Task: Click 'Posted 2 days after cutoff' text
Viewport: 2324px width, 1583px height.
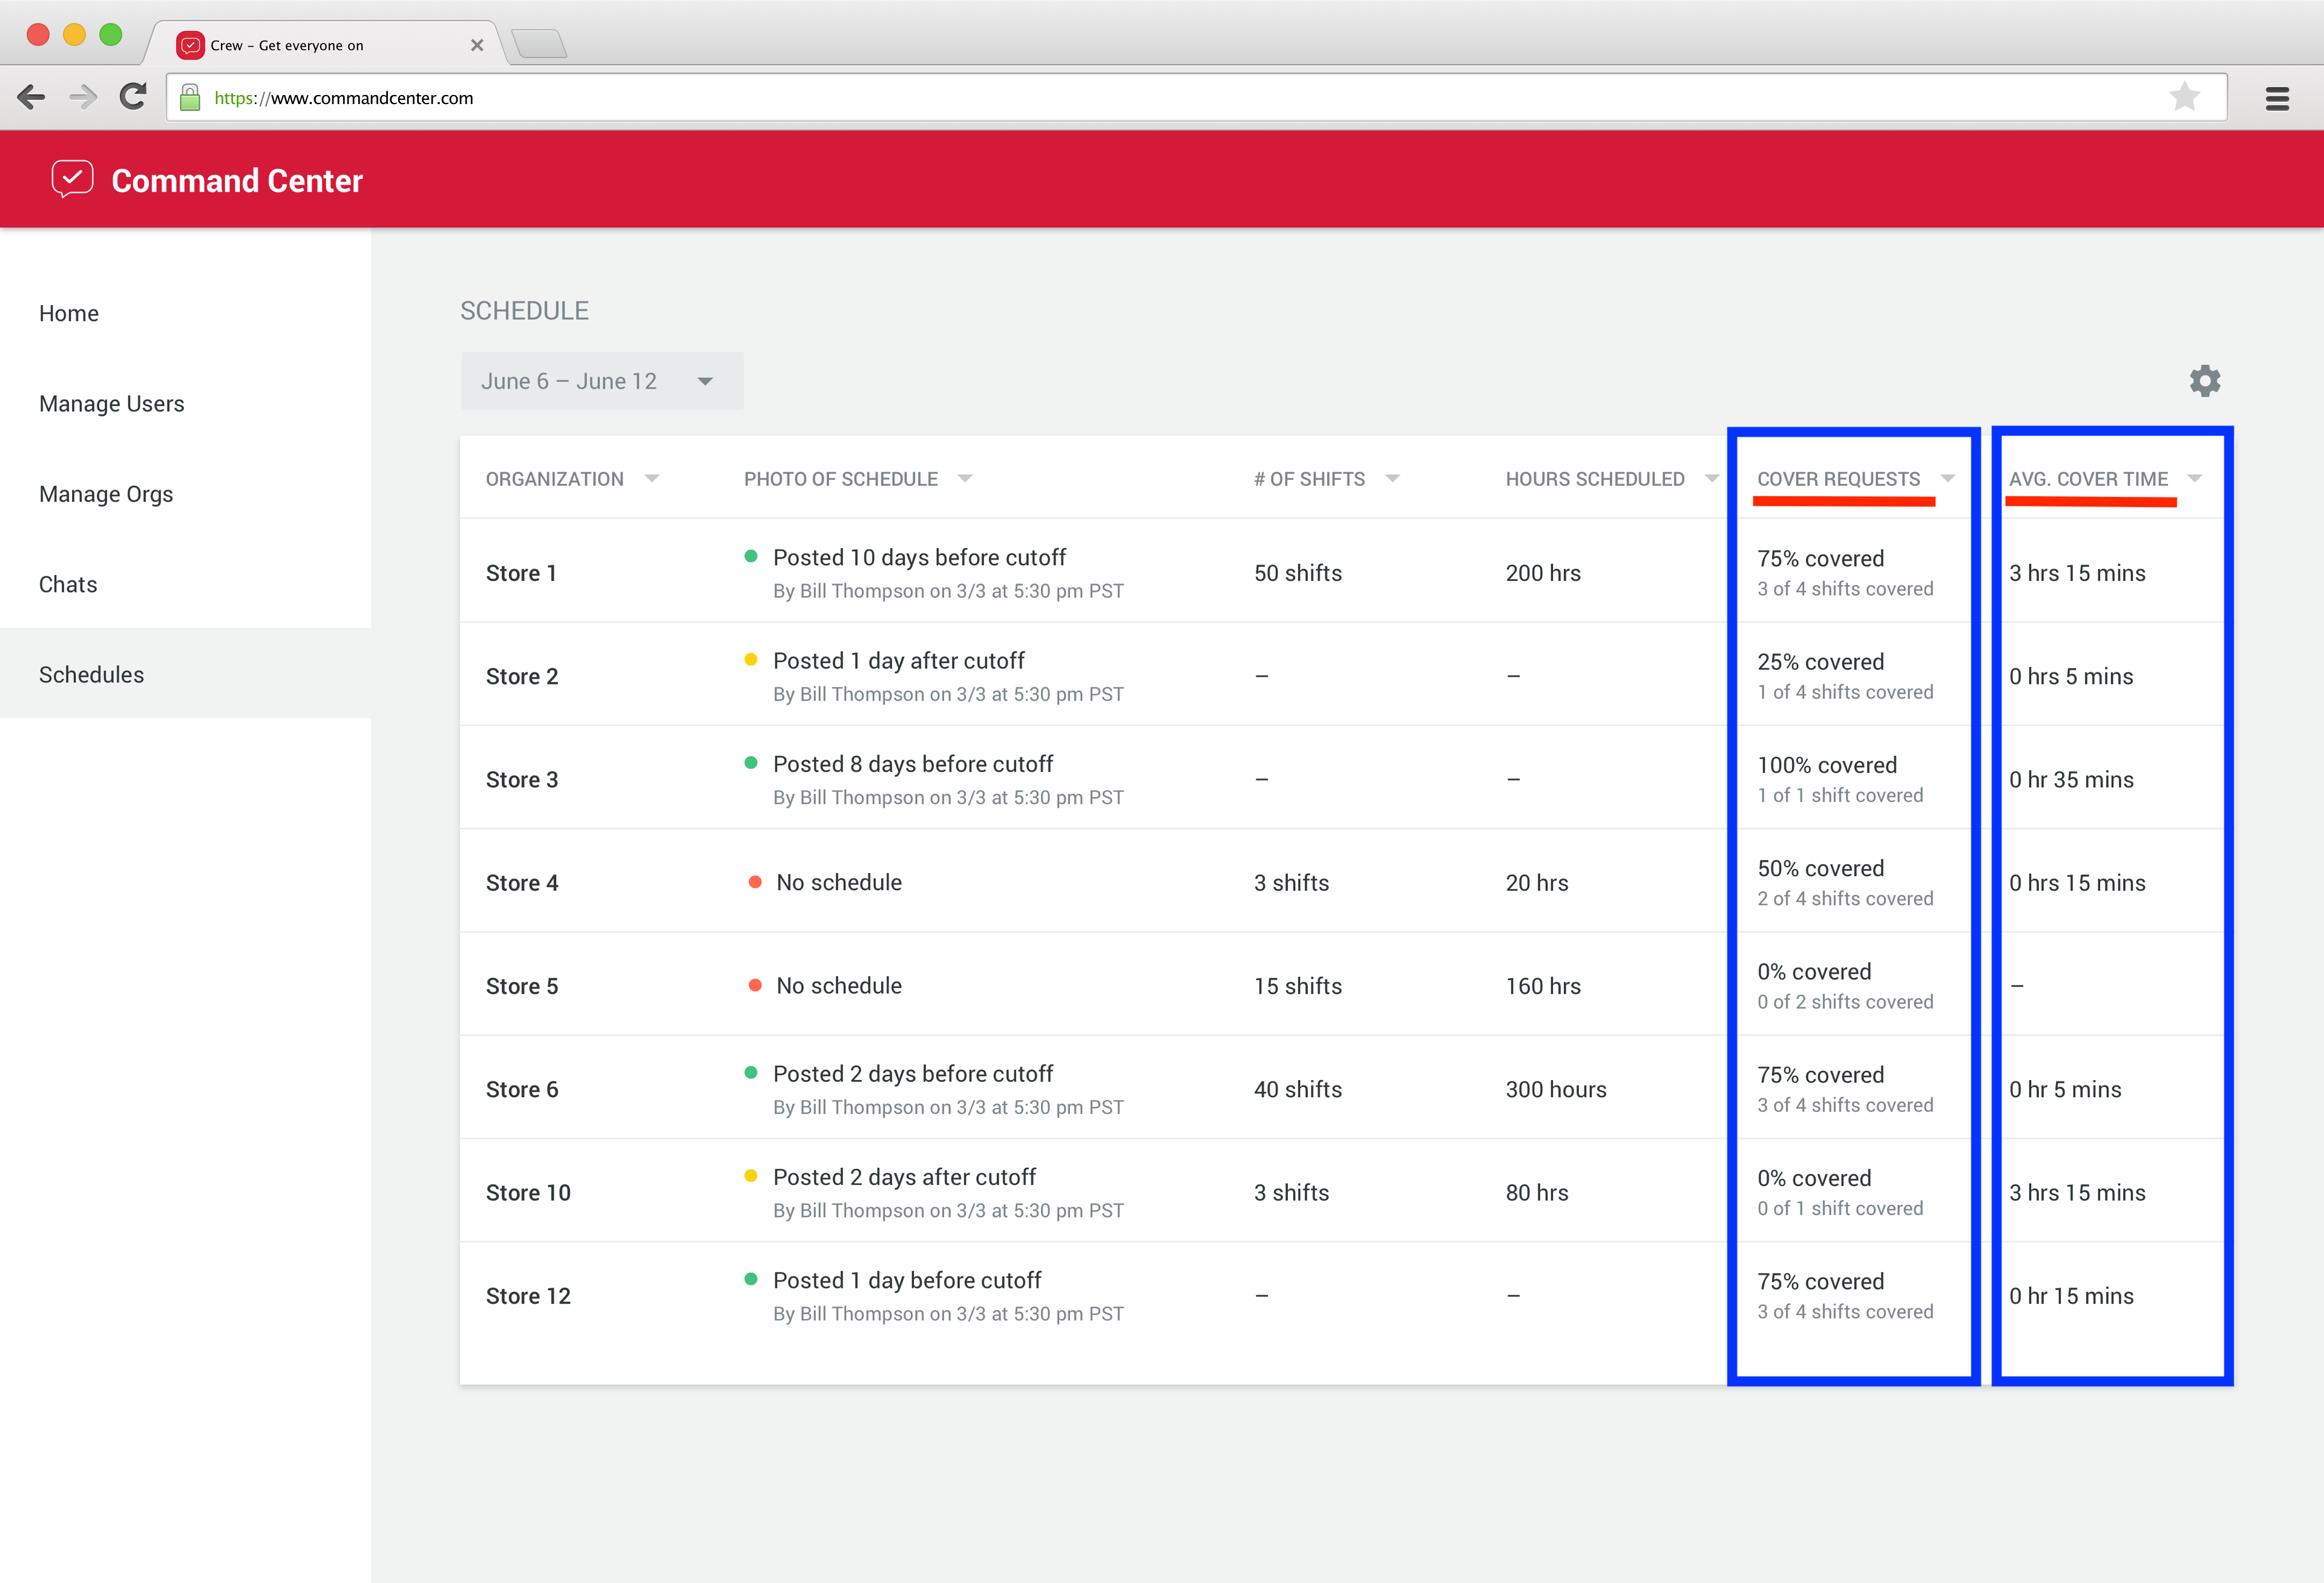Action: (904, 1177)
